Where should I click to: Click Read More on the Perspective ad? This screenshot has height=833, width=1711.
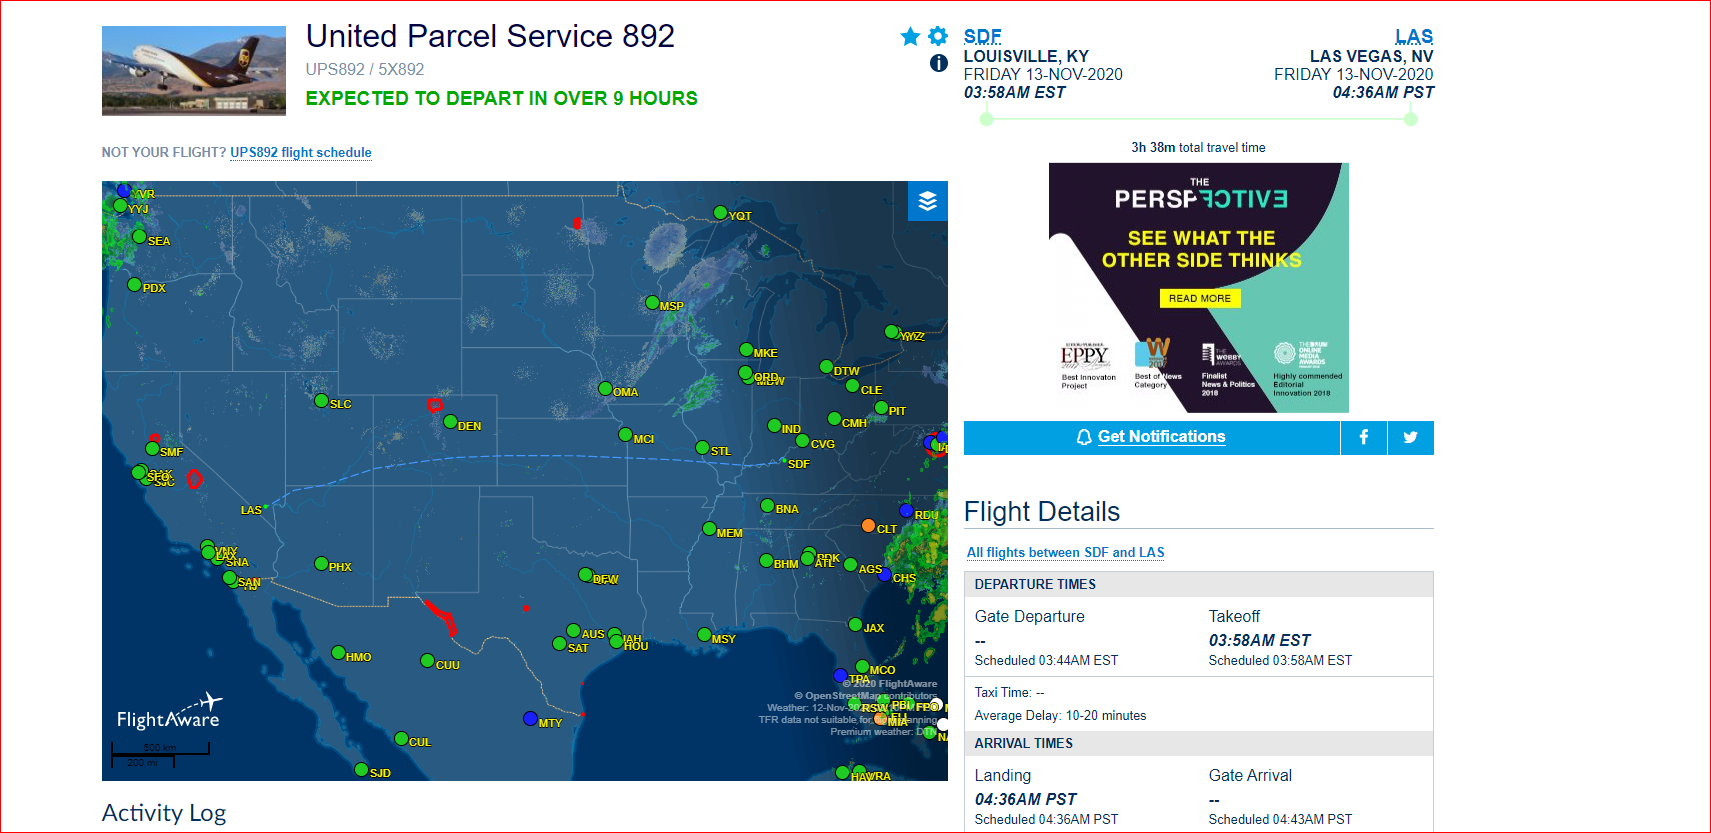click(x=1200, y=298)
